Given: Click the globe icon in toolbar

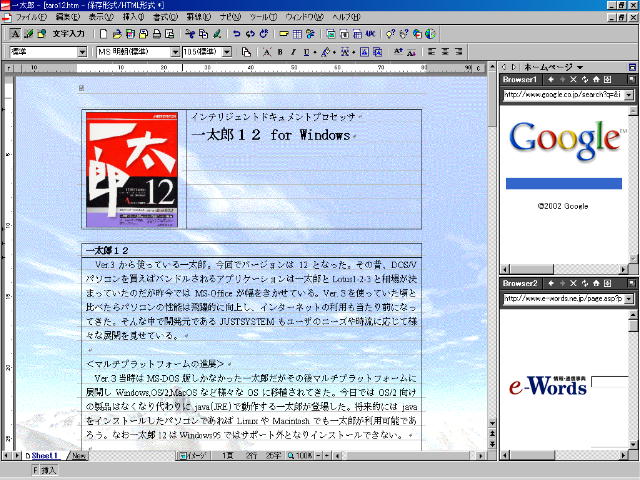Looking at the screenshot, I should tap(430, 34).
